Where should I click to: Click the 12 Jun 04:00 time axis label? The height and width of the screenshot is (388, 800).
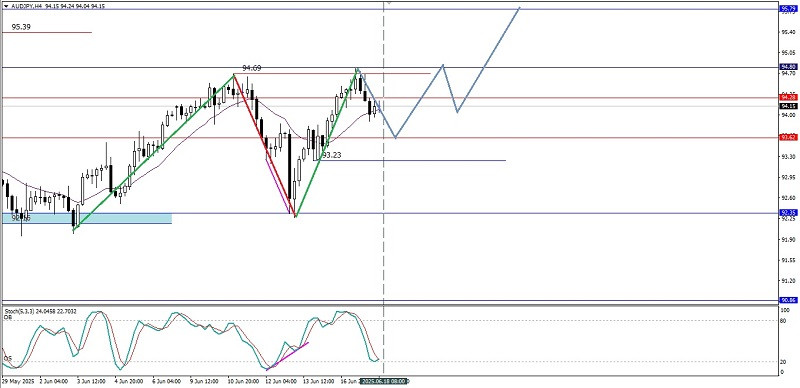[281, 381]
